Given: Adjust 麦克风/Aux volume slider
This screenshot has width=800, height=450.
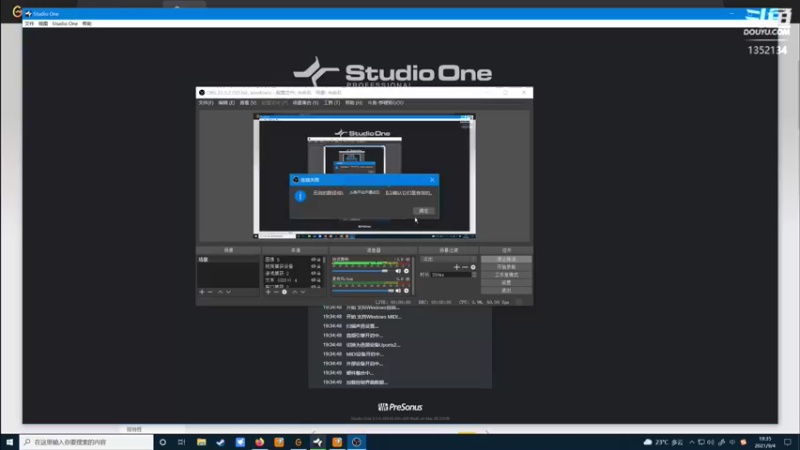Looking at the screenshot, I should point(363,291).
